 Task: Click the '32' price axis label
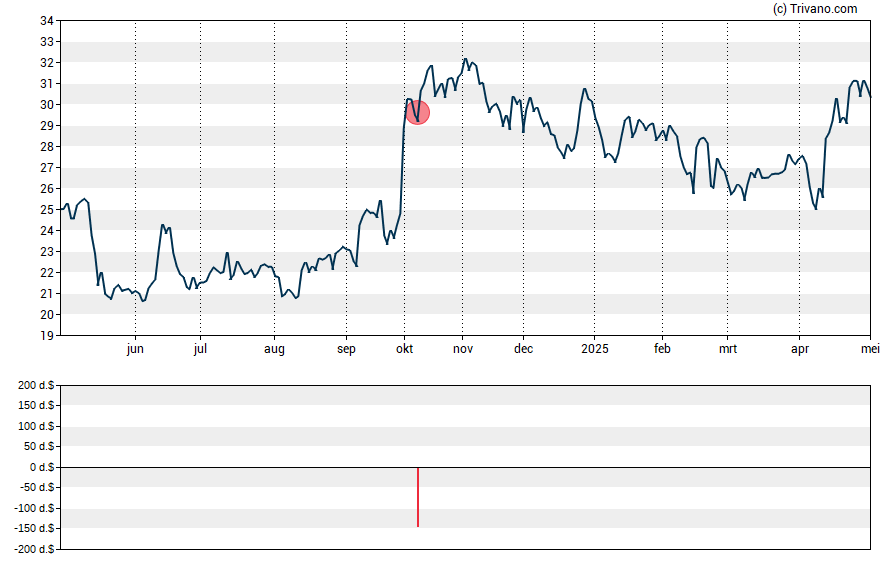pyautogui.click(x=46, y=63)
